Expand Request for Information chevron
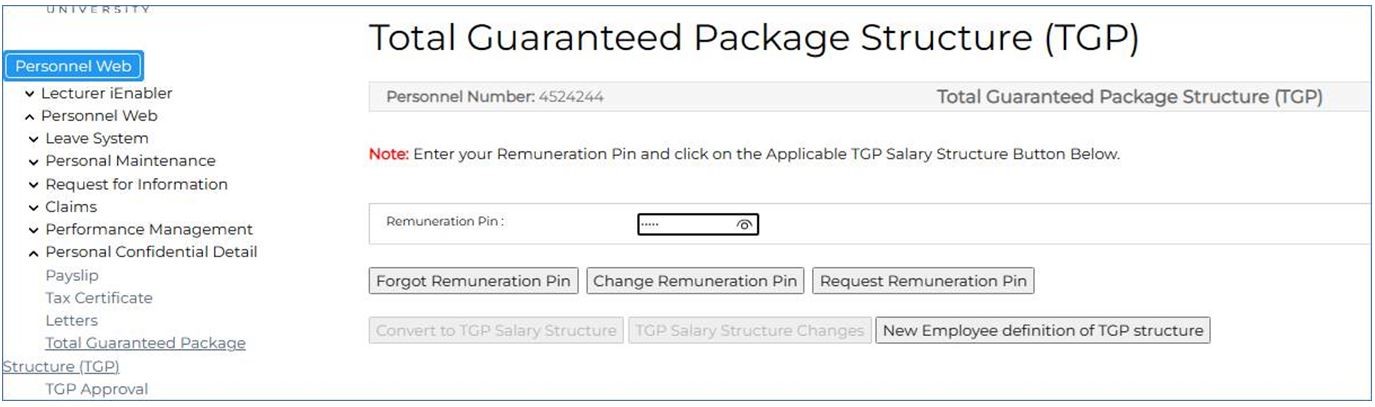The width and height of the screenshot is (1375, 407). coord(35,185)
